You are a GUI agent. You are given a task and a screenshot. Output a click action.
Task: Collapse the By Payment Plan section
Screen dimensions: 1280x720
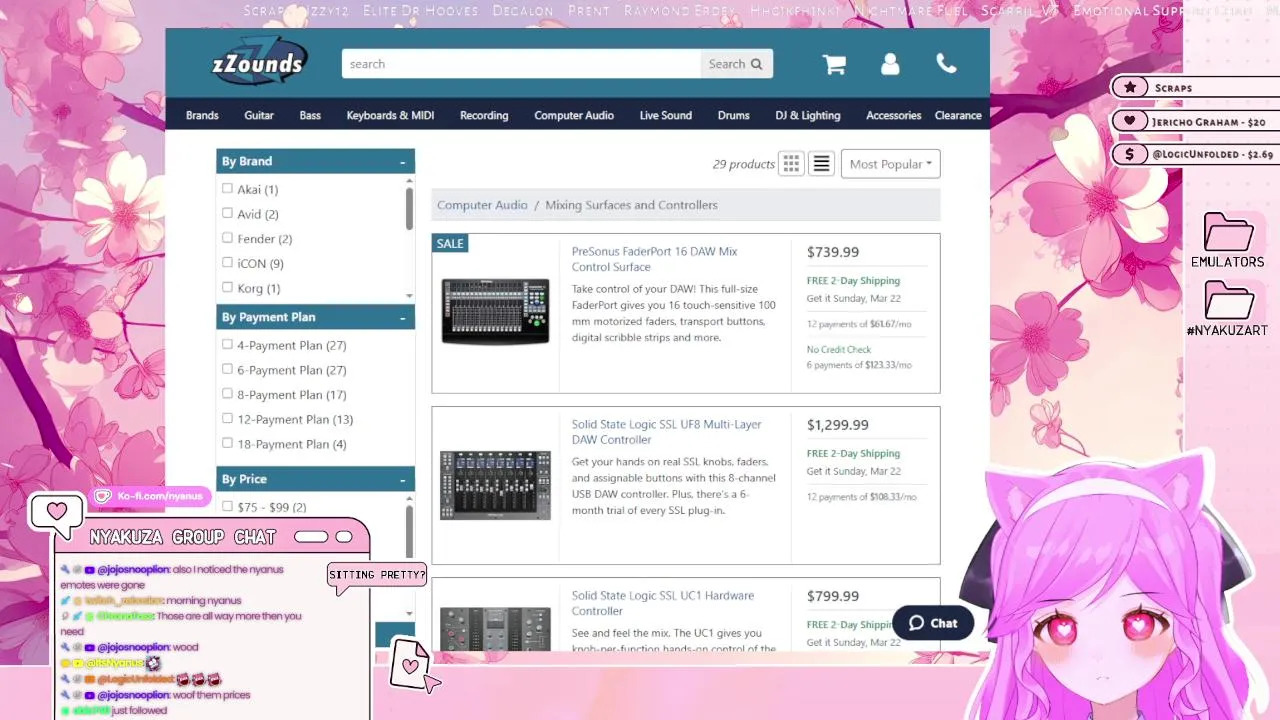(403, 318)
